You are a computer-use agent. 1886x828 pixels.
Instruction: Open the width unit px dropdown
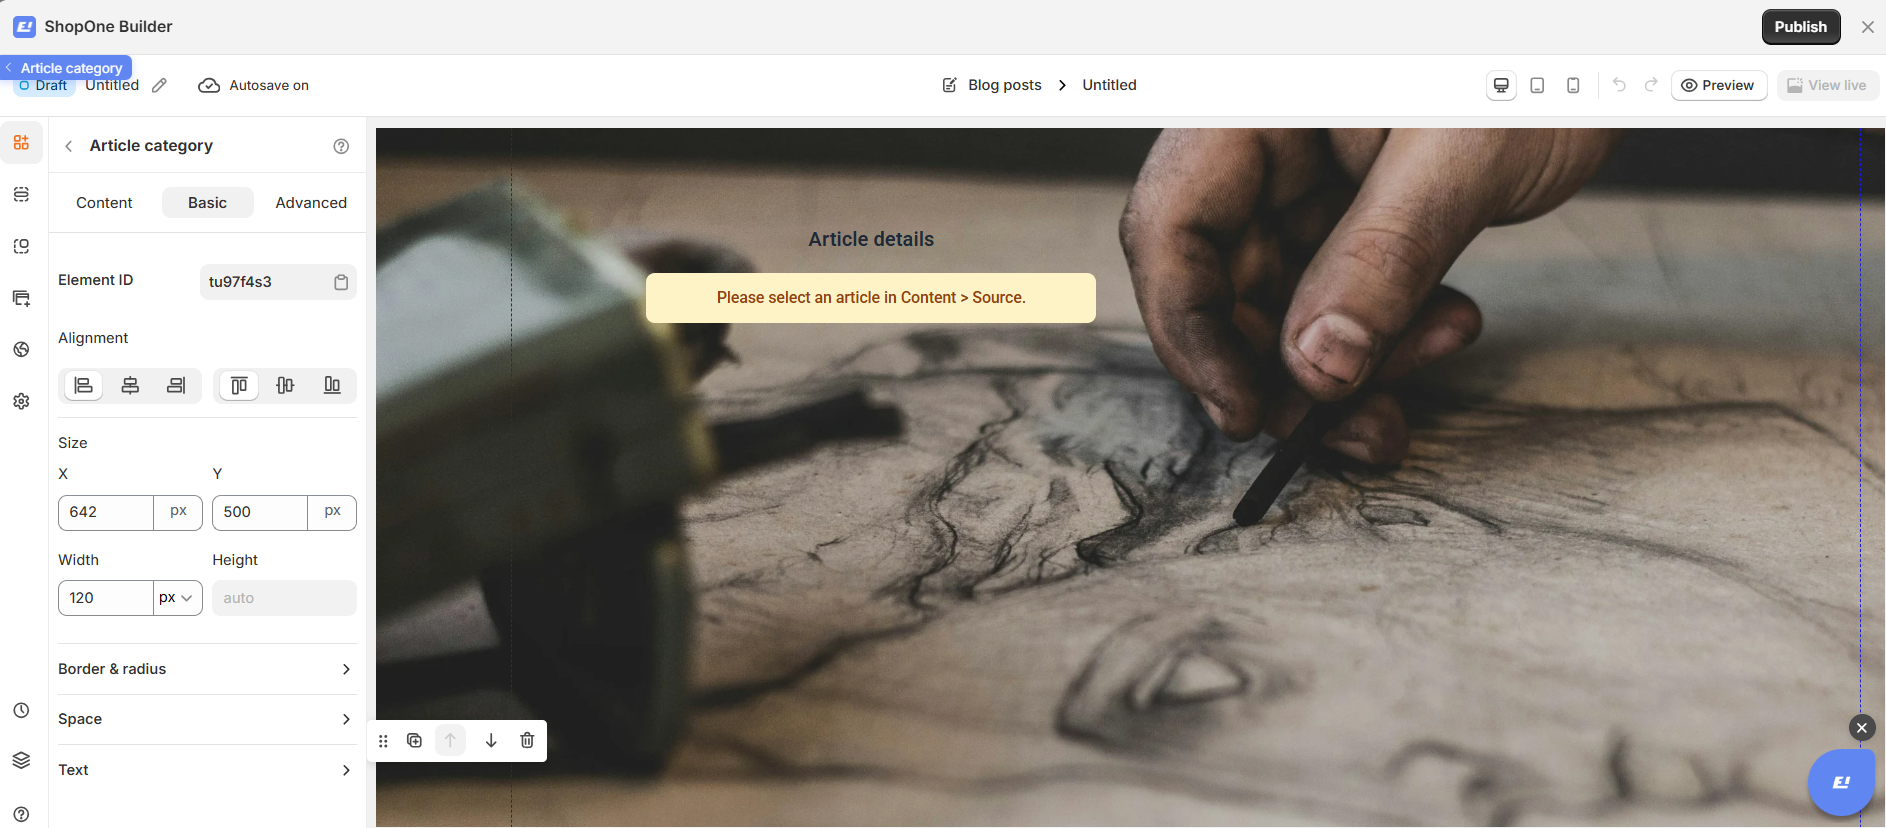(x=177, y=598)
